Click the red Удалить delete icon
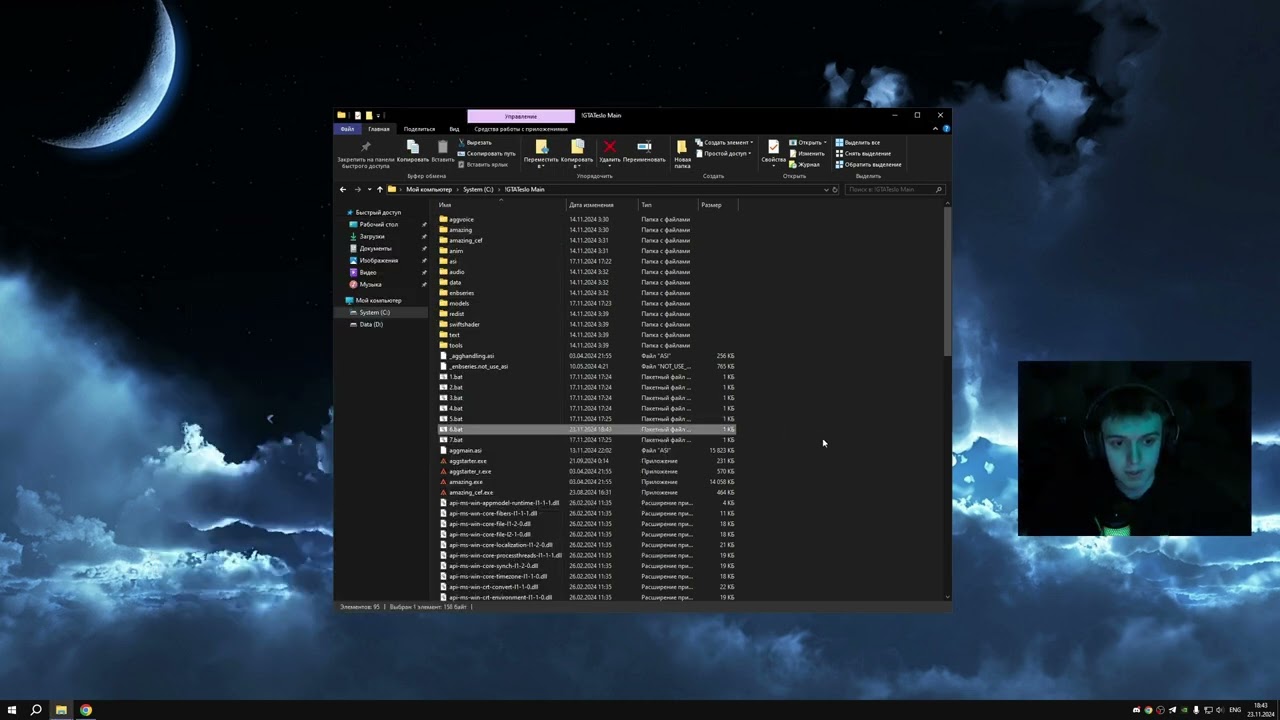This screenshot has height=720, width=1280. point(609,147)
